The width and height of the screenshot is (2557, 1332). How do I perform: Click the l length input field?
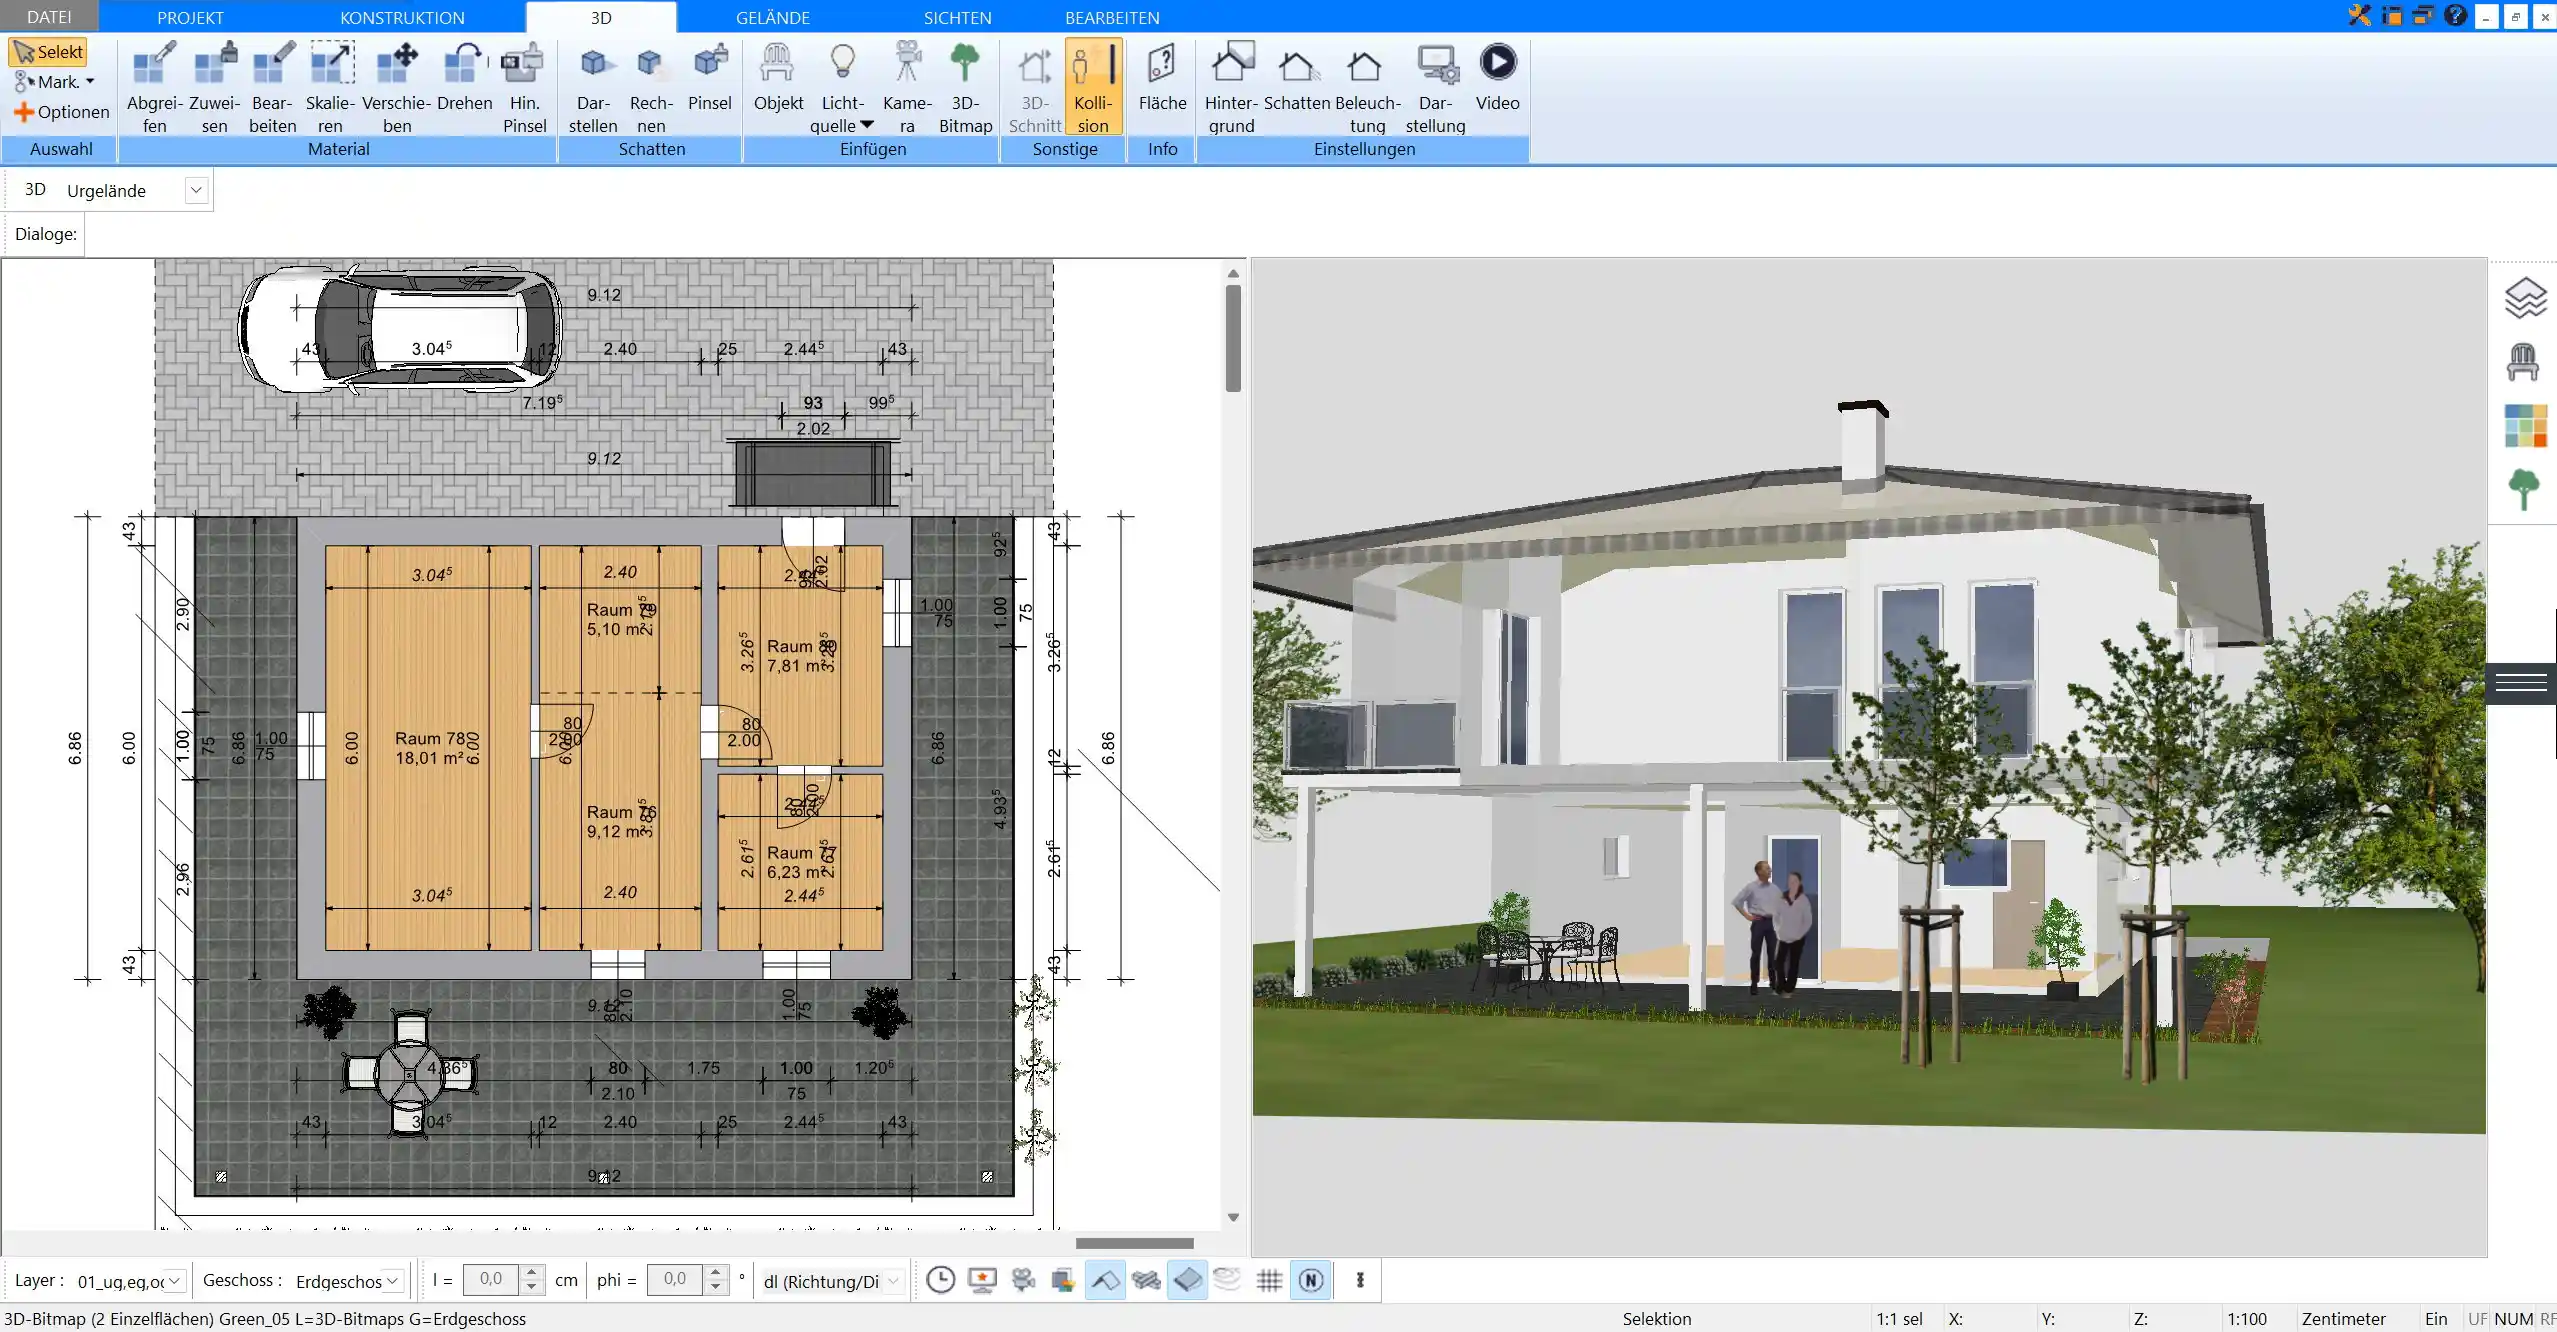tap(491, 1280)
